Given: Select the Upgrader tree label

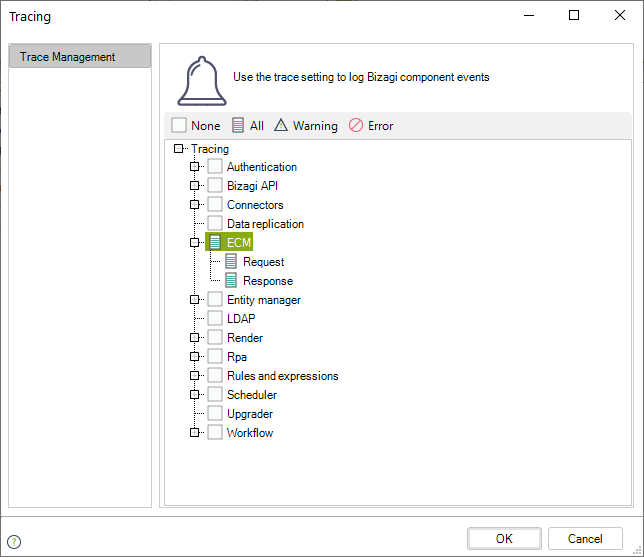Looking at the screenshot, I should [x=250, y=414].
